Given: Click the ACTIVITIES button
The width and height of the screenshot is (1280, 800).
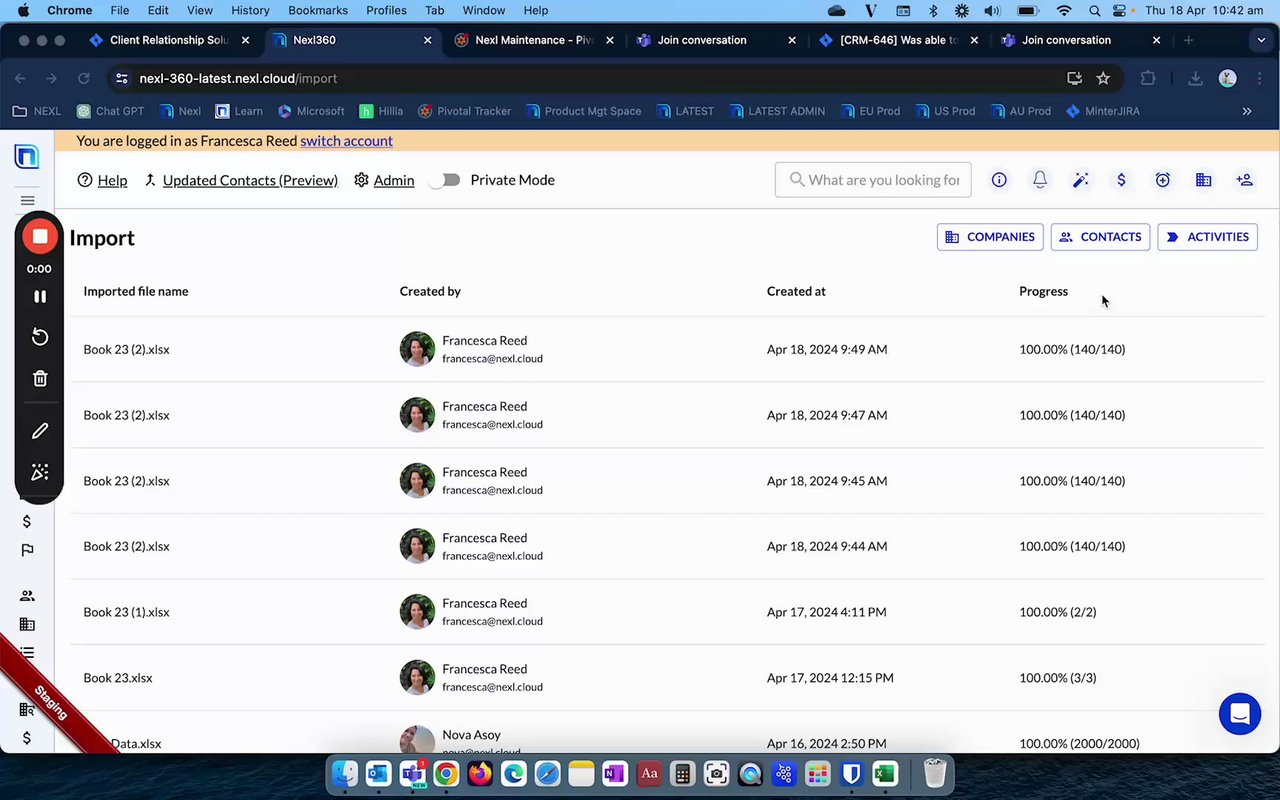Looking at the screenshot, I should pos(1207,237).
